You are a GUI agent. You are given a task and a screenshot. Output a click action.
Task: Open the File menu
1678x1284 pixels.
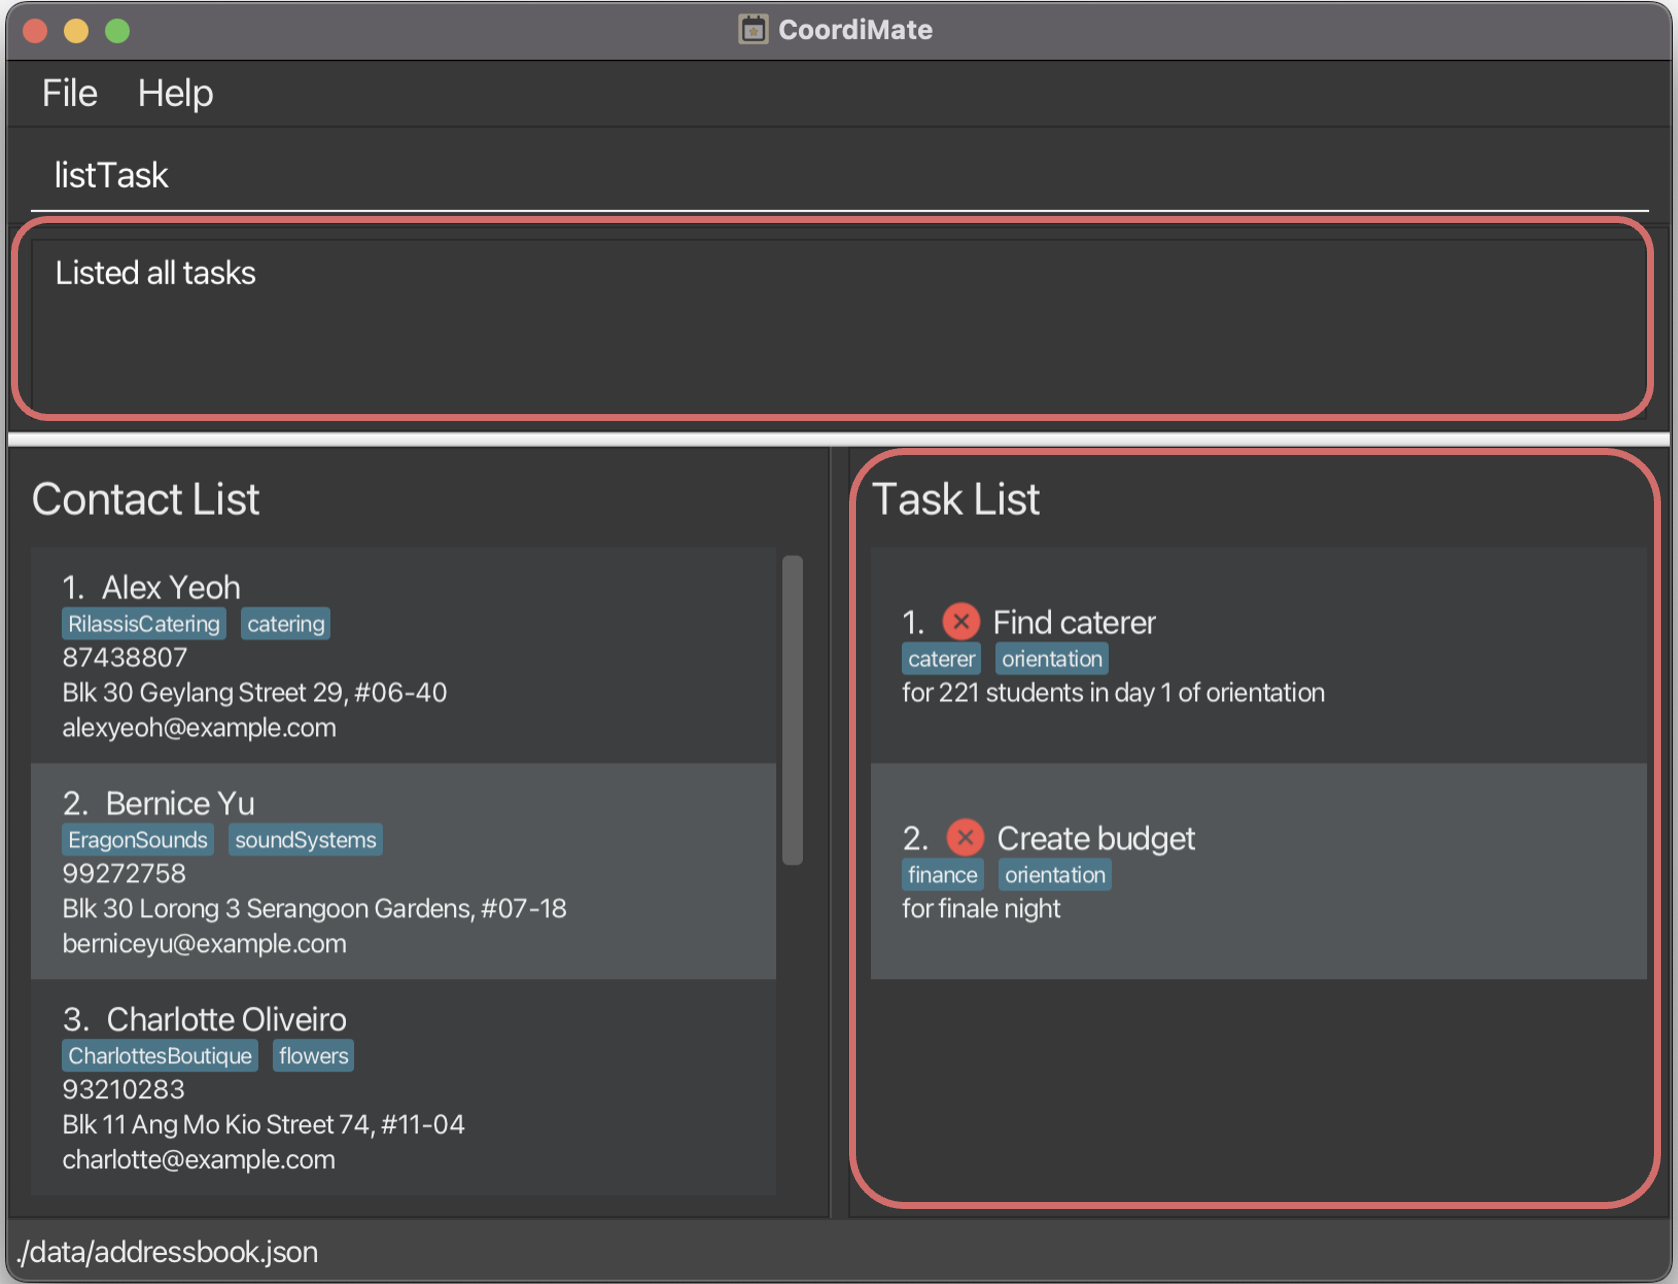[69, 94]
